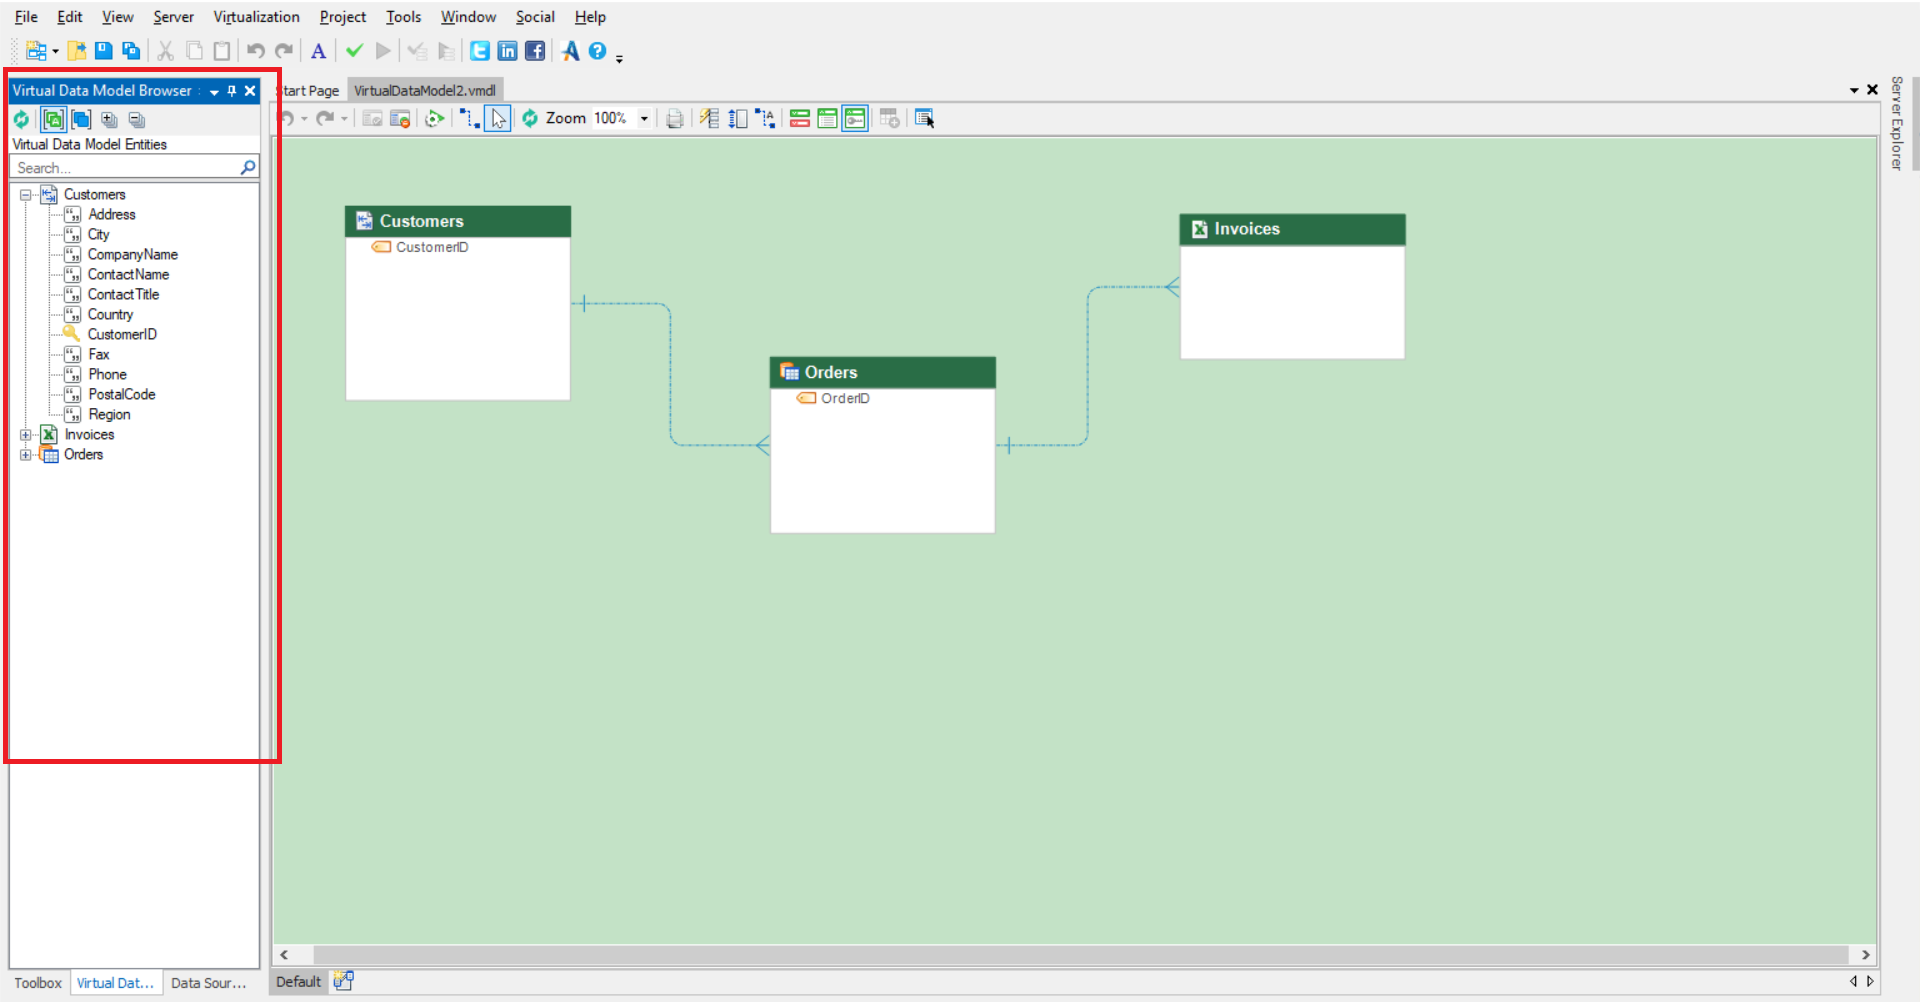Expand the Invoices tree node

[x=26, y=435]
